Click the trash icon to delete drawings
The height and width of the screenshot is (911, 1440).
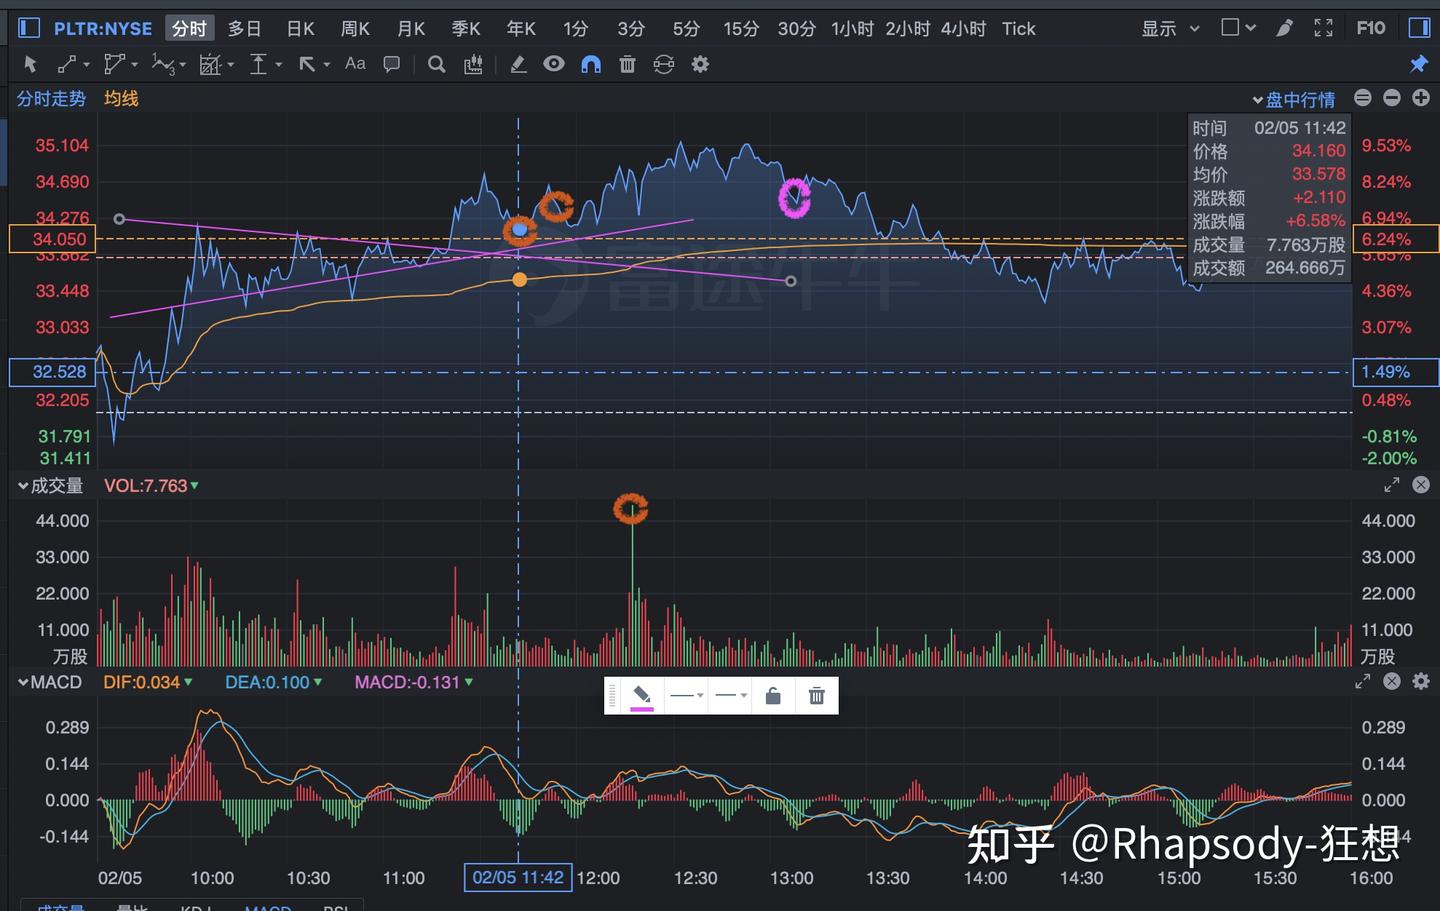click(627, 63)
